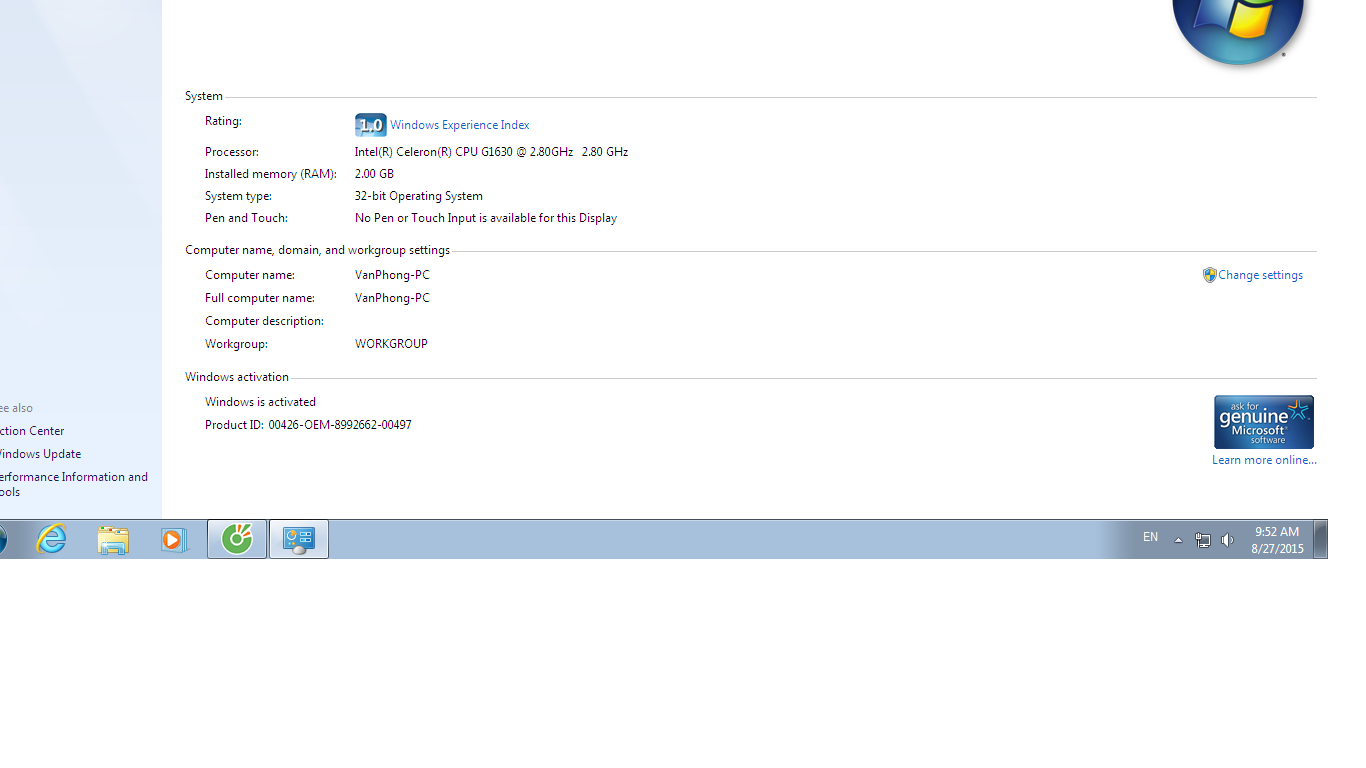Click the Show desktop button on taskbar edge
Viewport: 1366px width, 768px height.
(x=1320, y=540)
